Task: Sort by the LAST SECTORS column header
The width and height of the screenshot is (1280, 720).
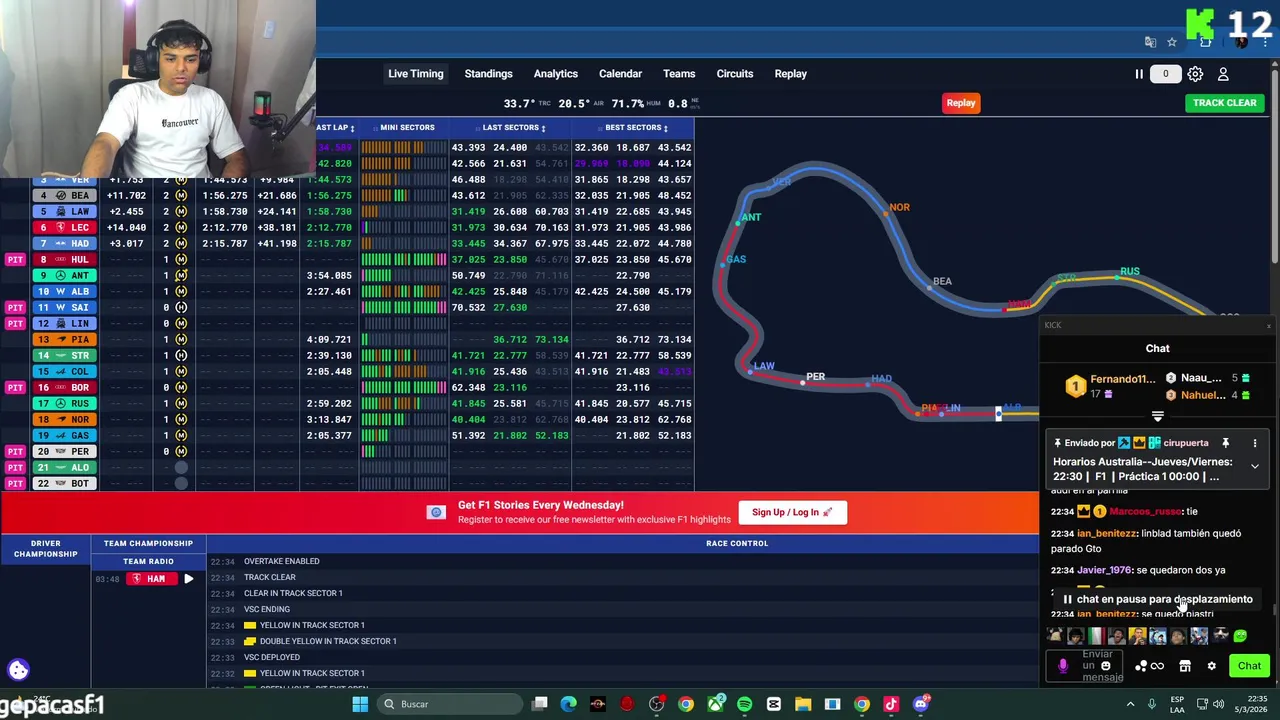Action: pyautogui.click(x=513, y=128)
